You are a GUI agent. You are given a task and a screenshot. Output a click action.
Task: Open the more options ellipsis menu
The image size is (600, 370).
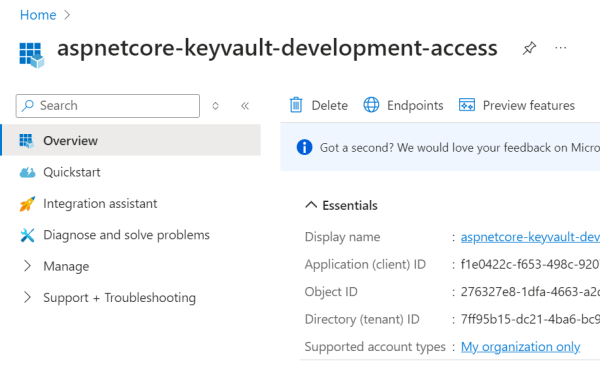561,48
